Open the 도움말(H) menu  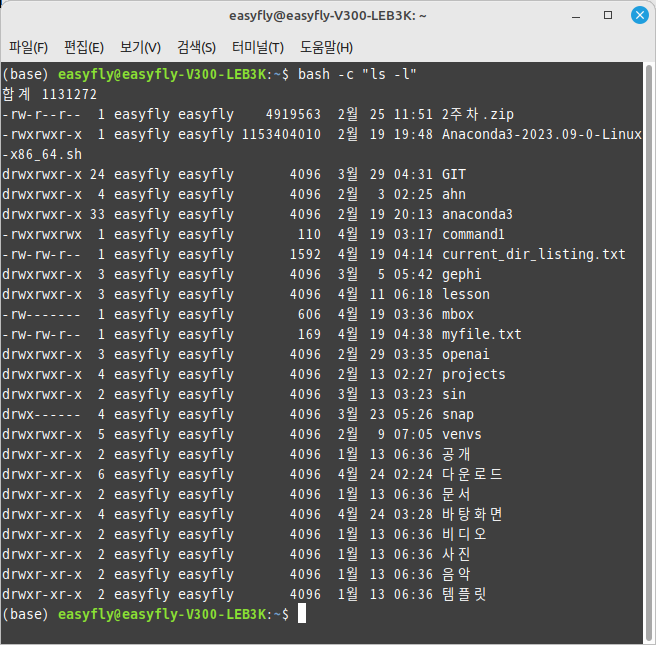[326, 47]
